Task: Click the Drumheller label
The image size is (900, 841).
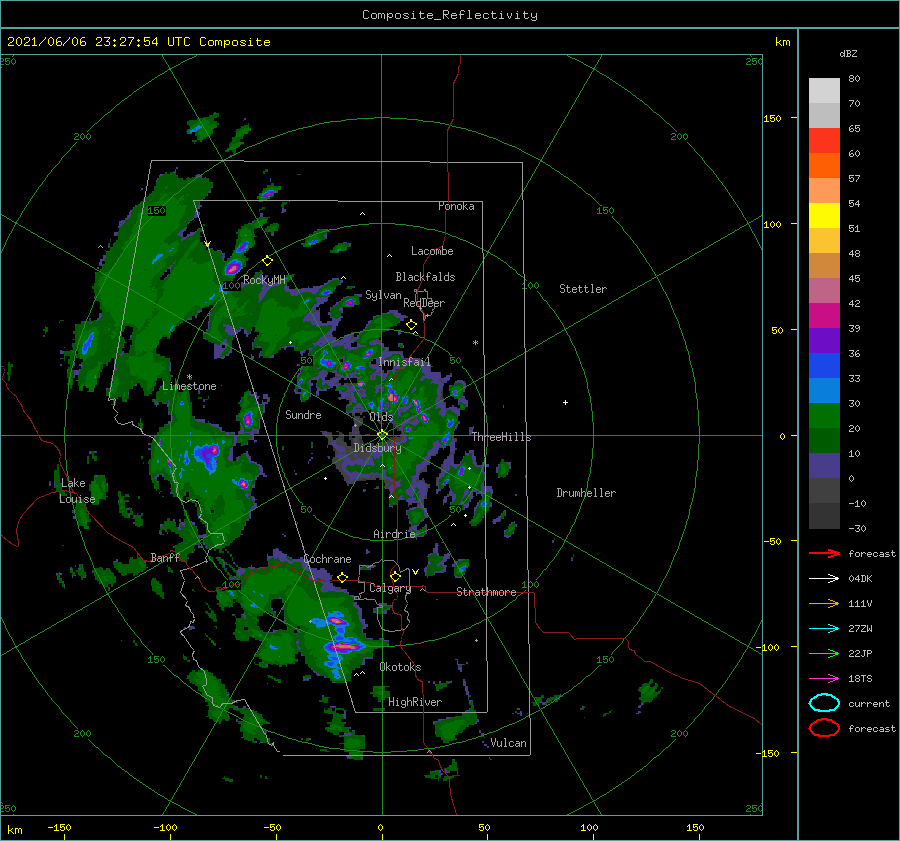Action: (586, 493)
